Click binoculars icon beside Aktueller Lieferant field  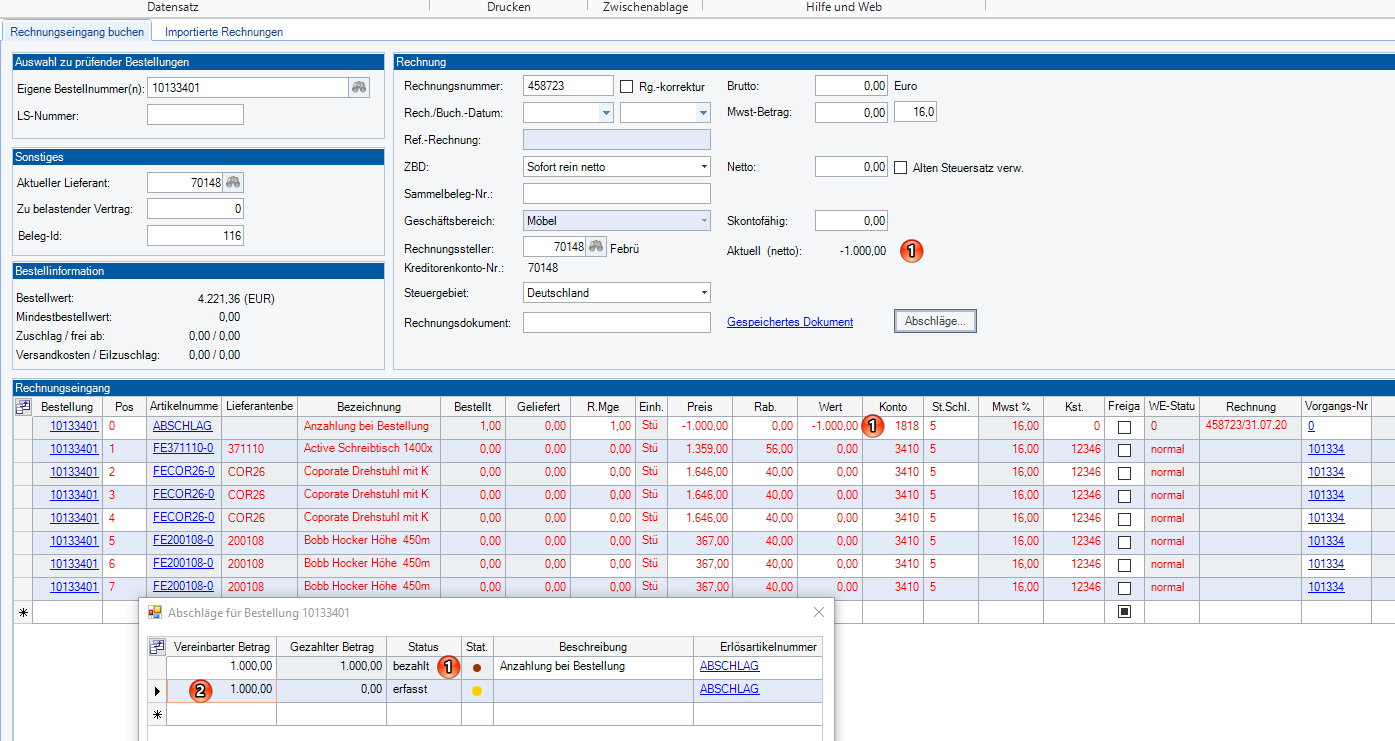point(233,182)
